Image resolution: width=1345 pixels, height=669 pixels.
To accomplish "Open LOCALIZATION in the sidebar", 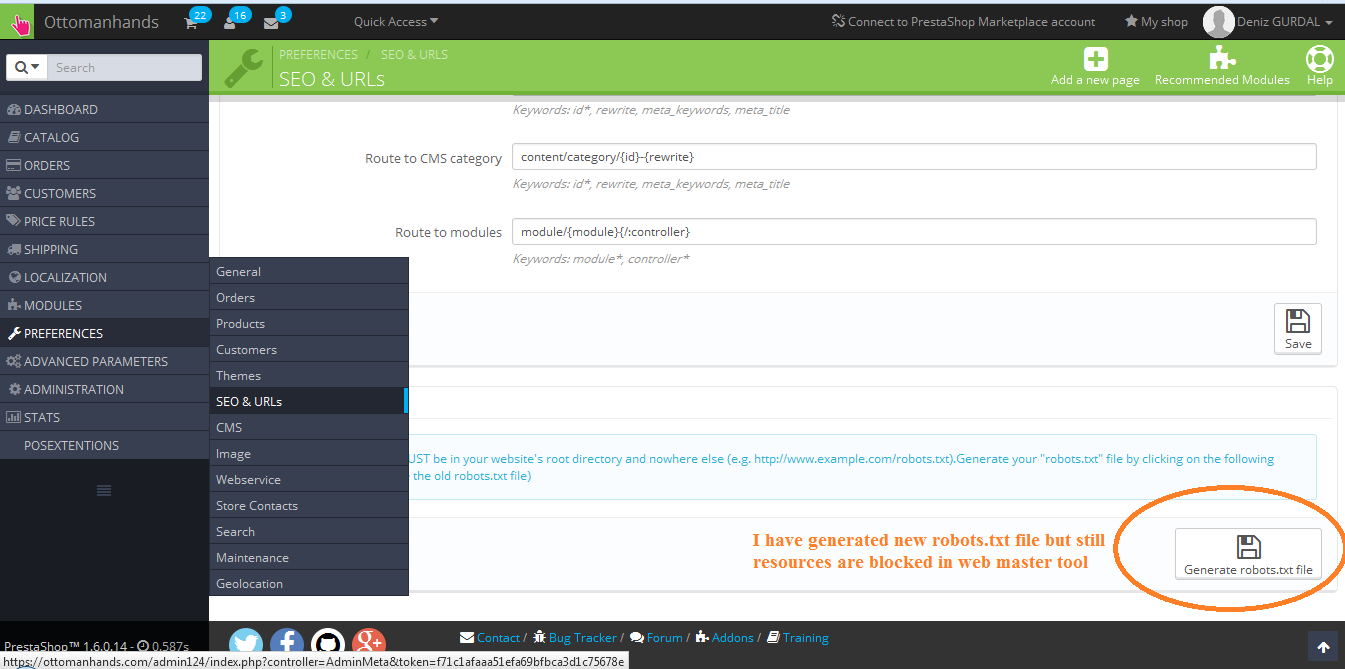I will 104,277.
